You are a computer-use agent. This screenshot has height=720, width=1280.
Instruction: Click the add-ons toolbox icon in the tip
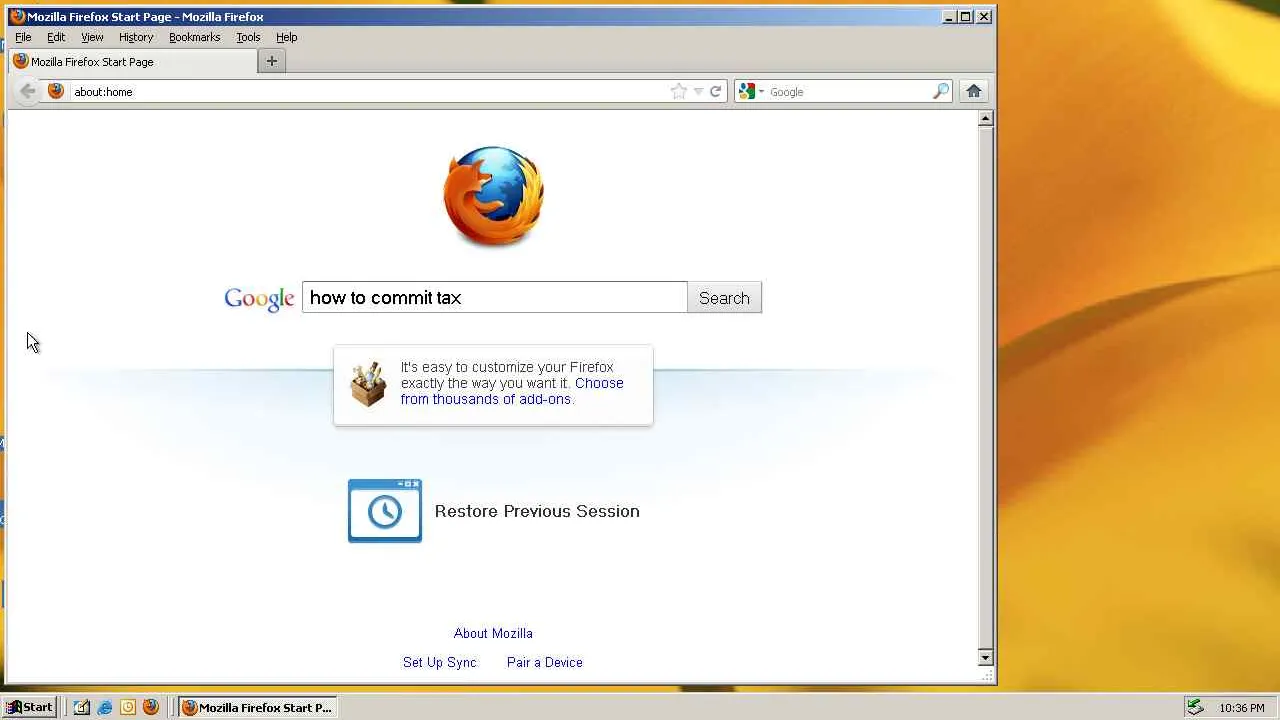368,384
